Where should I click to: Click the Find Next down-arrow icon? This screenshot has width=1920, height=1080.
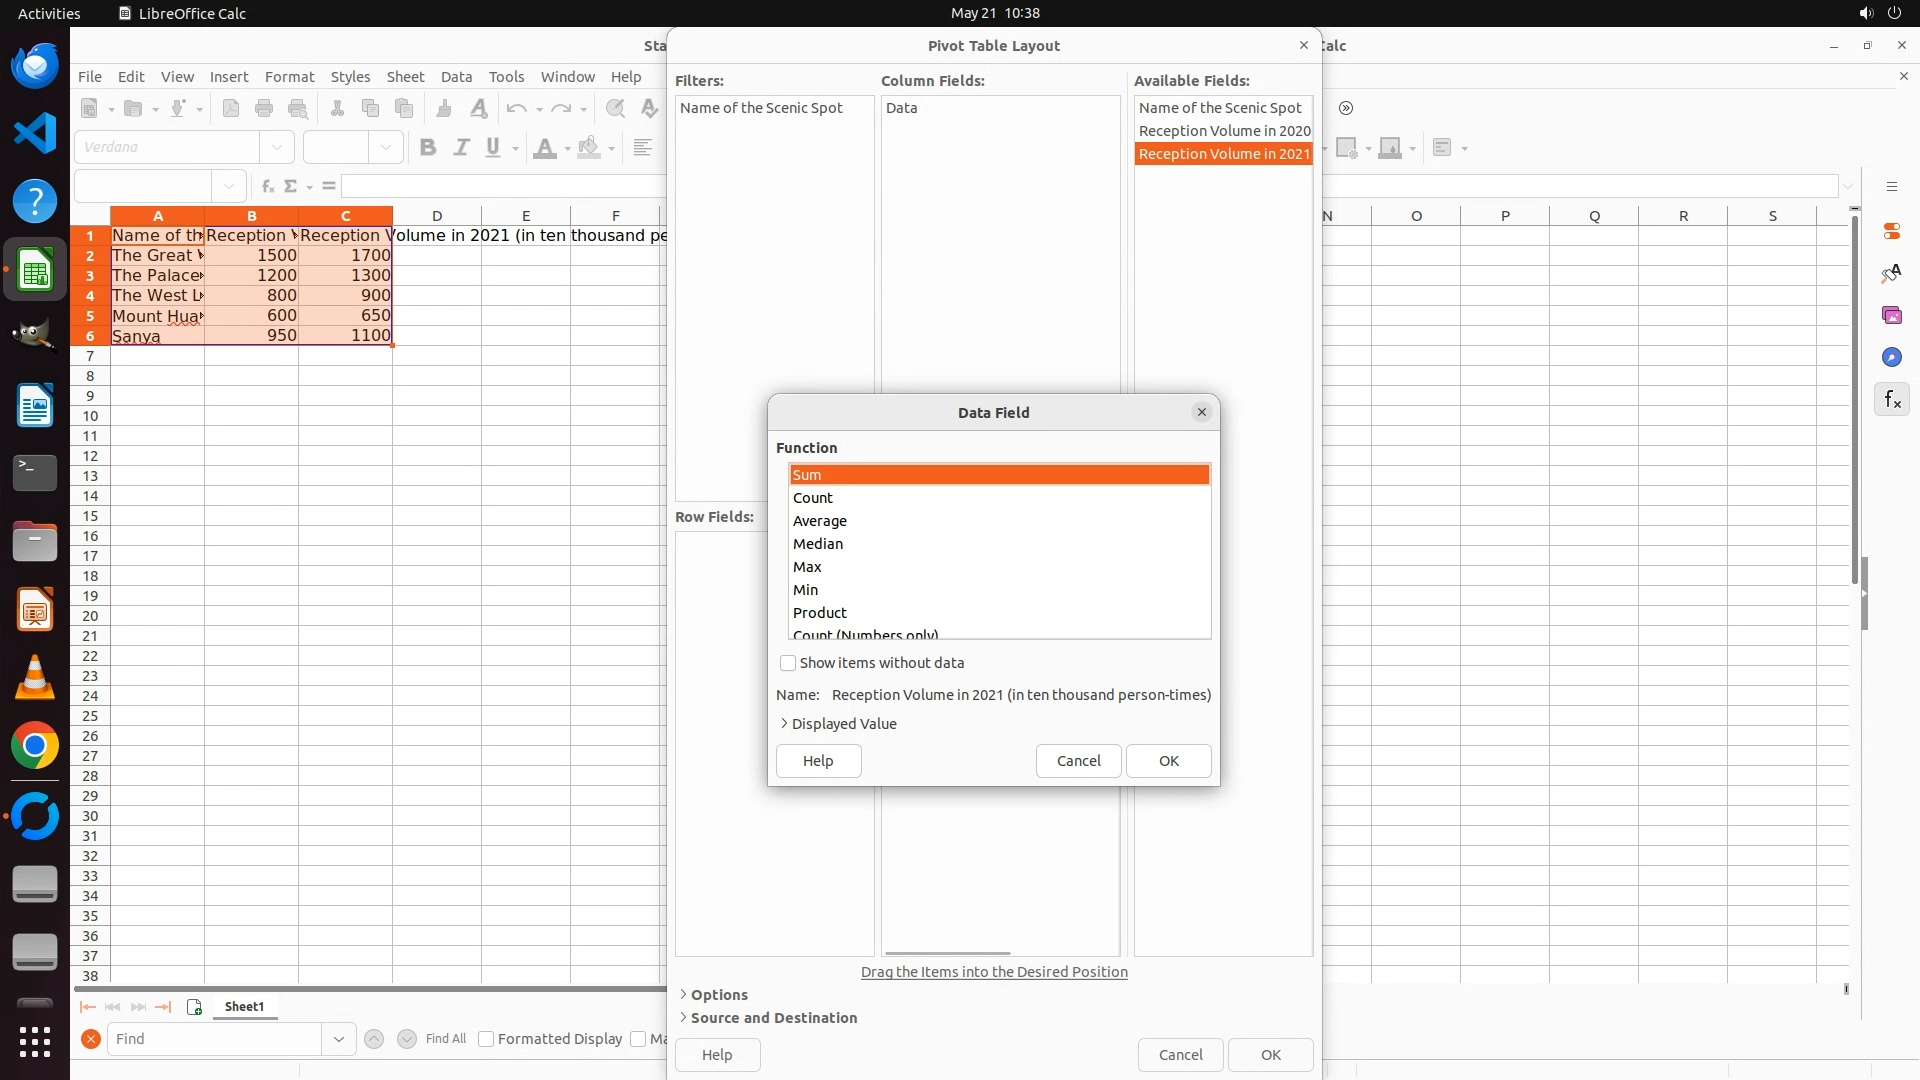407,1039
